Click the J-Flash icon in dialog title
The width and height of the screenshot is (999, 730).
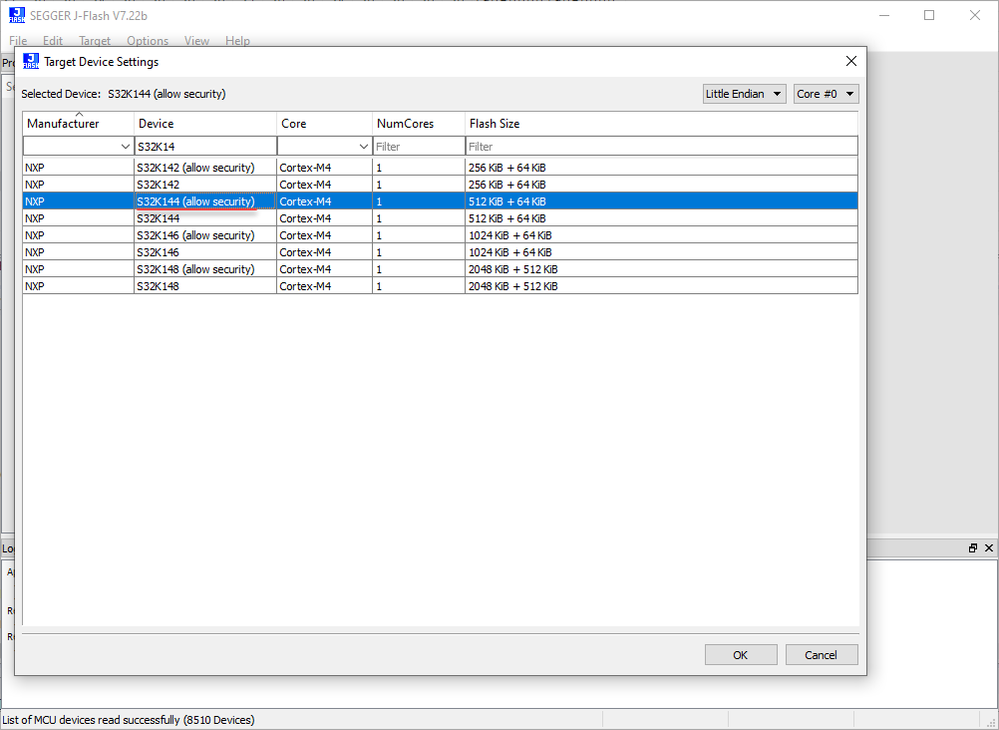31,62
